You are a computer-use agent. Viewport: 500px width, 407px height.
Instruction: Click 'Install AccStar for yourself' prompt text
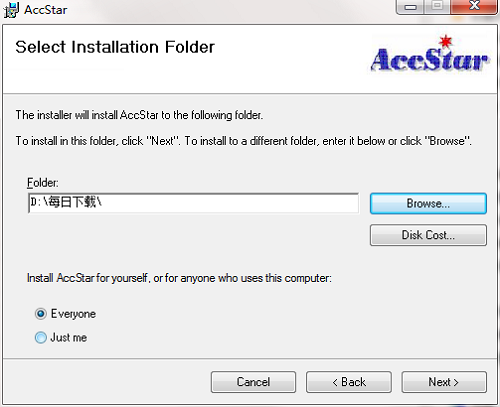coord(179,278)
